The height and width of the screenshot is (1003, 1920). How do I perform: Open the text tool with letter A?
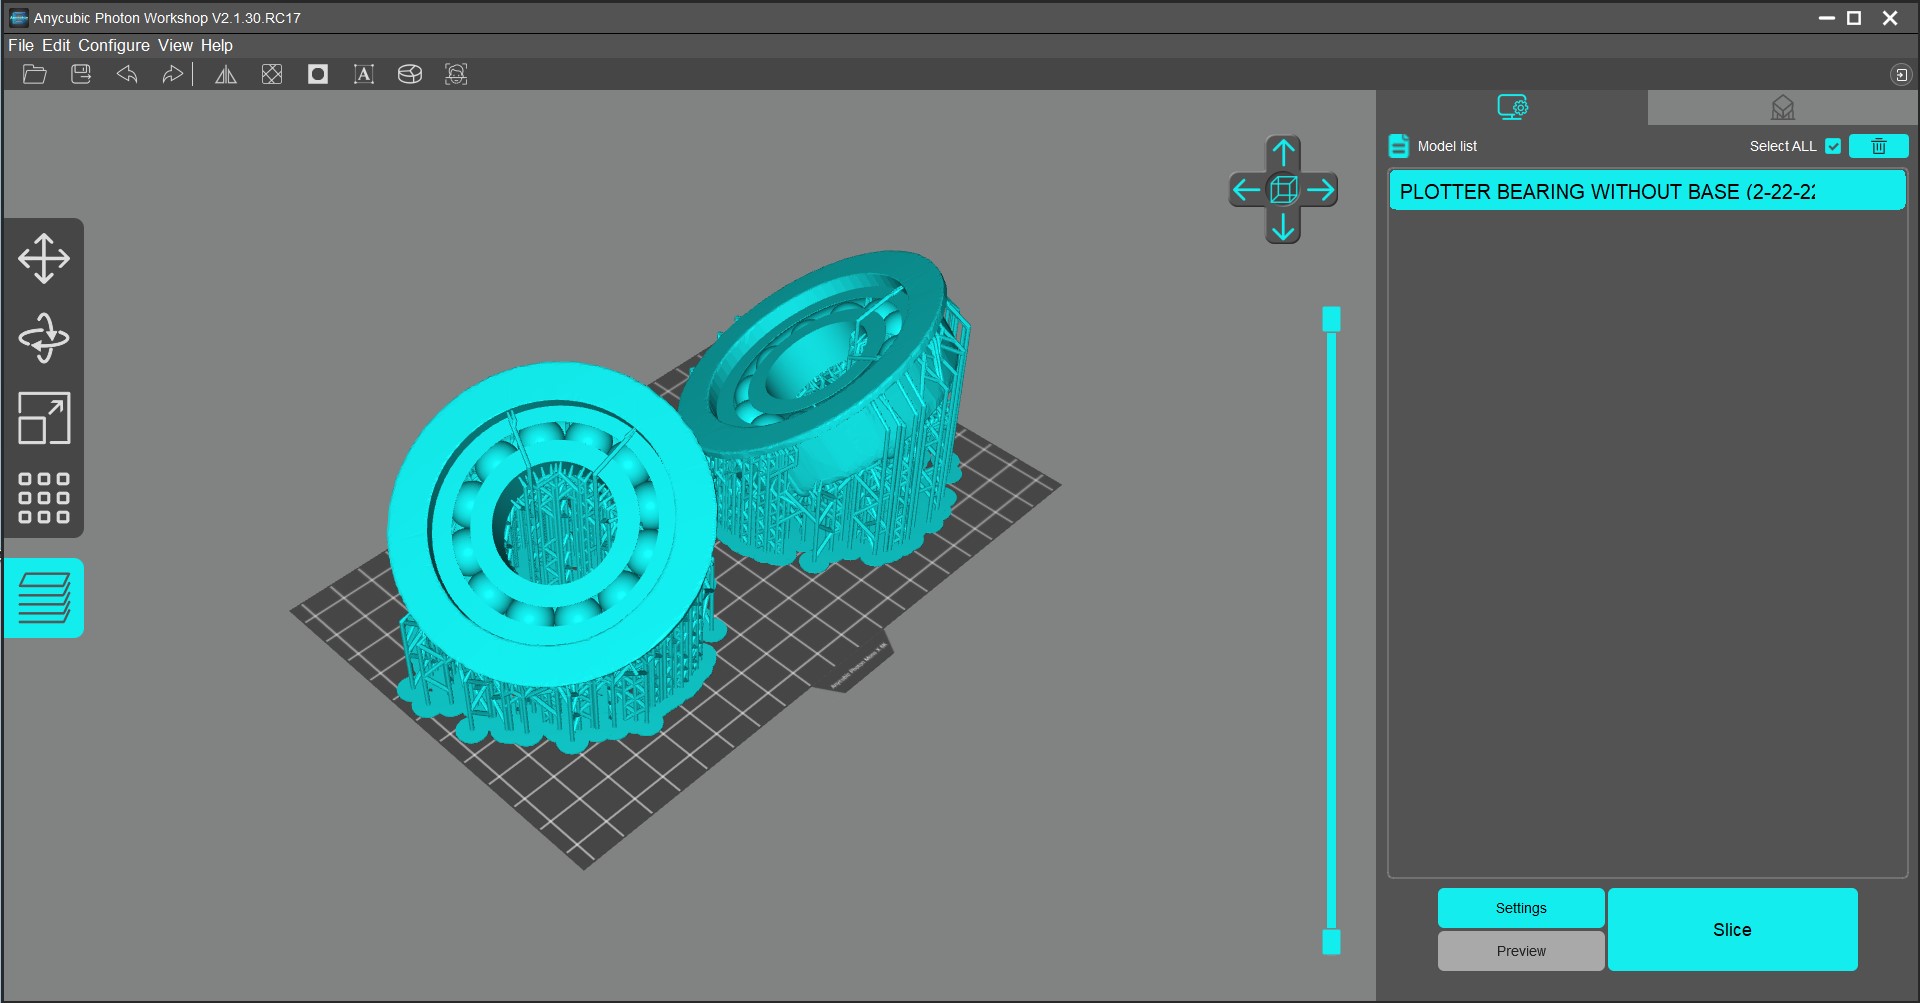tap(364, 74)
